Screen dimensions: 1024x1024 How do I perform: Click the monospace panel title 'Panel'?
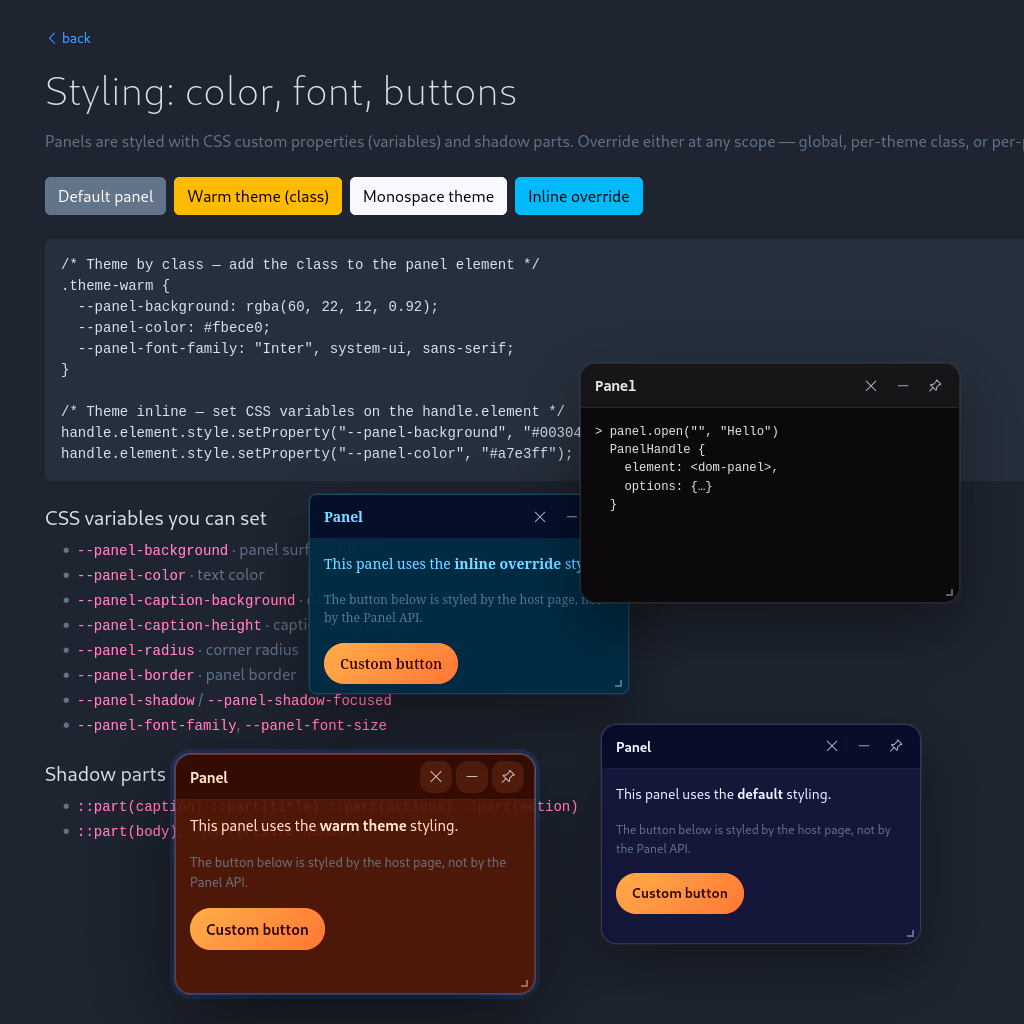pyautogui.click(x=615, y=386)
